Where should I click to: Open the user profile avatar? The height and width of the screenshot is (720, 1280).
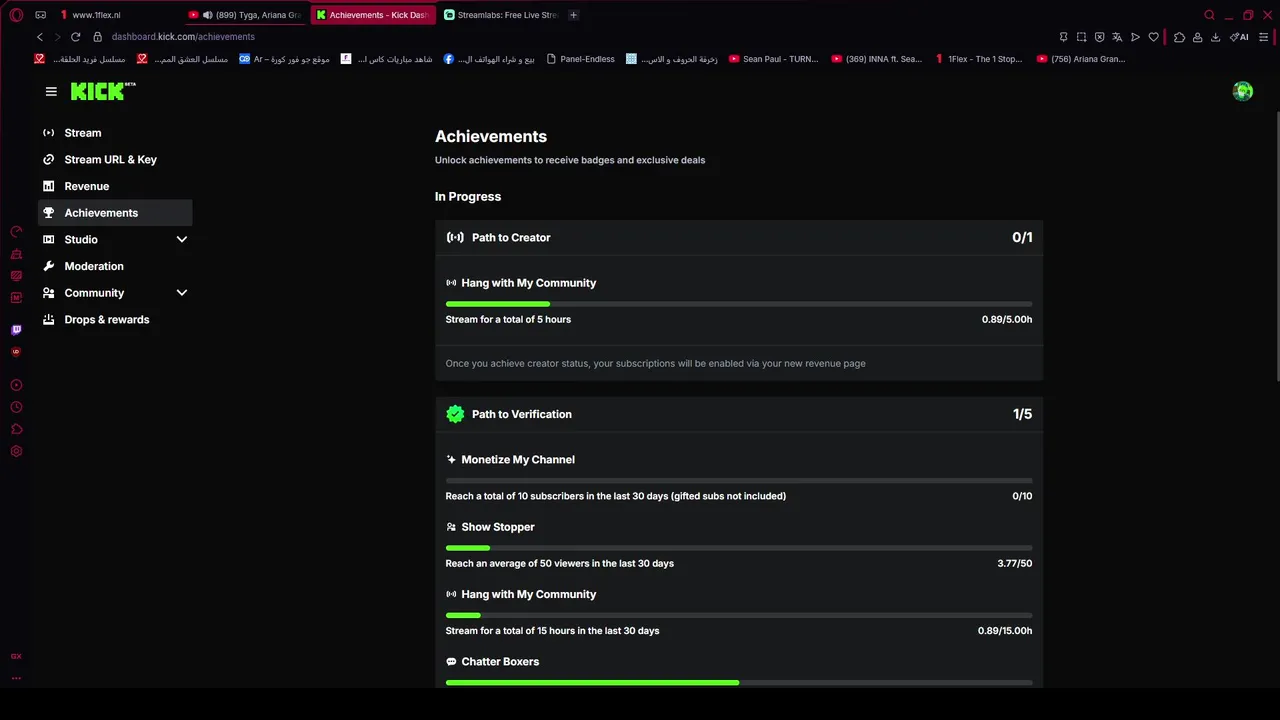1243,92
